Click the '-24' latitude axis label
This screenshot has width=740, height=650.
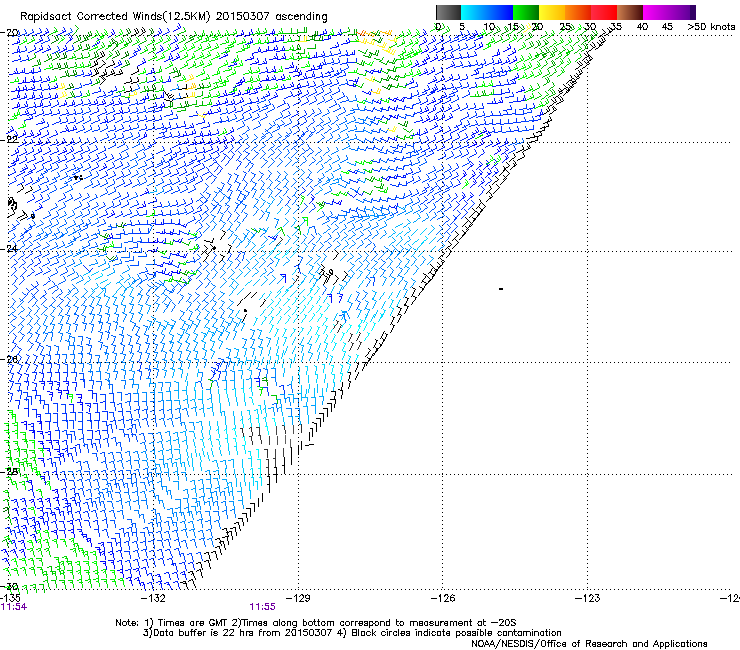click(9, 249)
